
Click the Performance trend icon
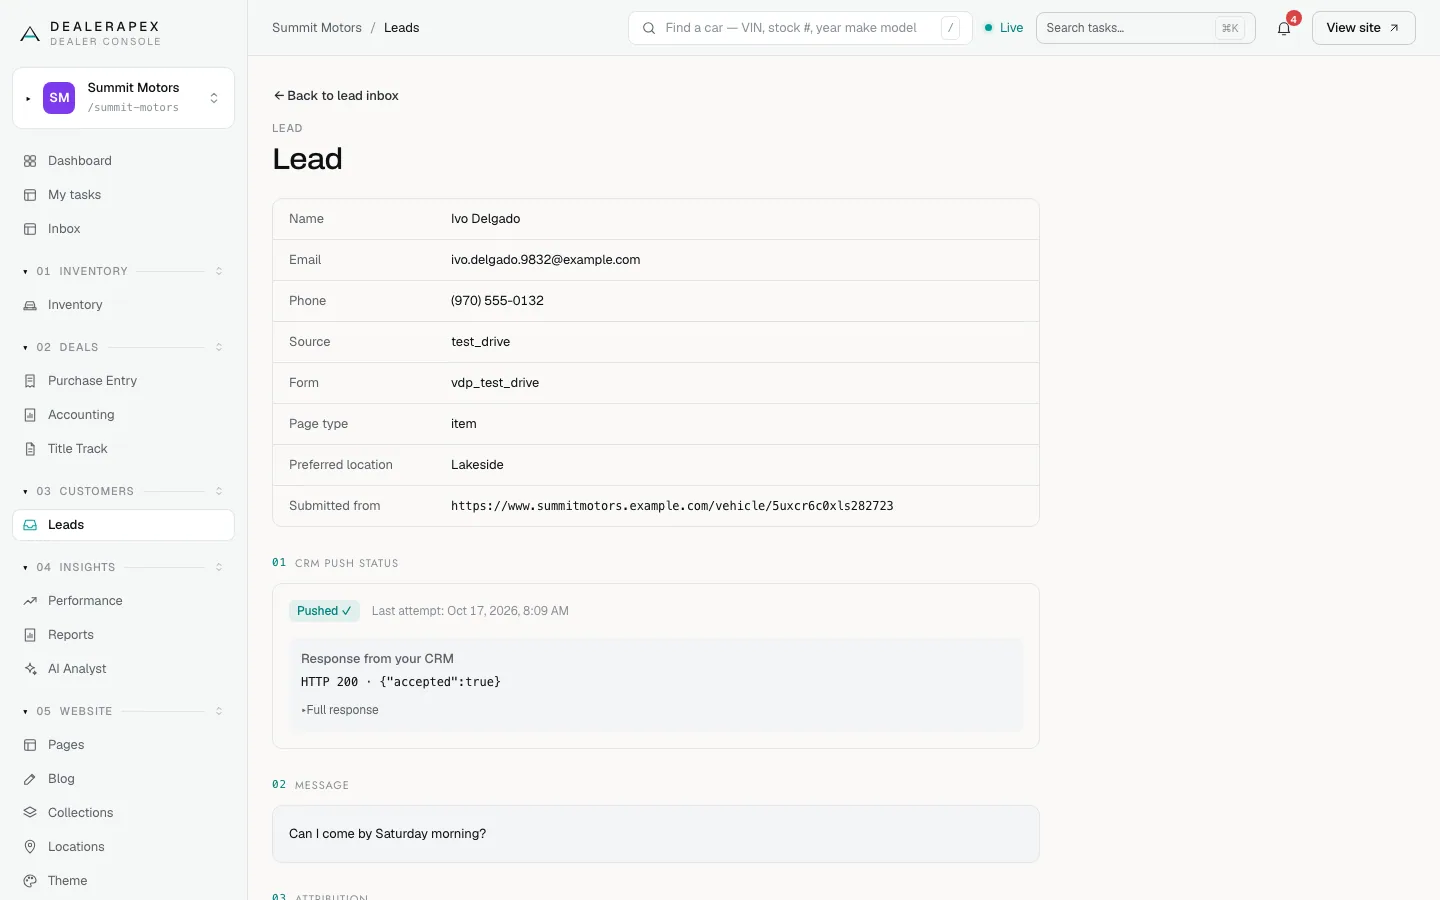30,601
